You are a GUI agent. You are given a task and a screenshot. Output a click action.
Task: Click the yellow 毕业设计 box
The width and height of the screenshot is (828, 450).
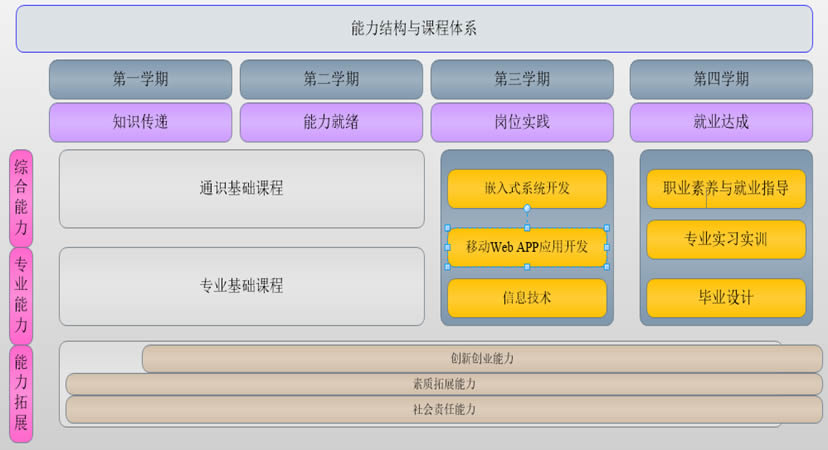726,298
